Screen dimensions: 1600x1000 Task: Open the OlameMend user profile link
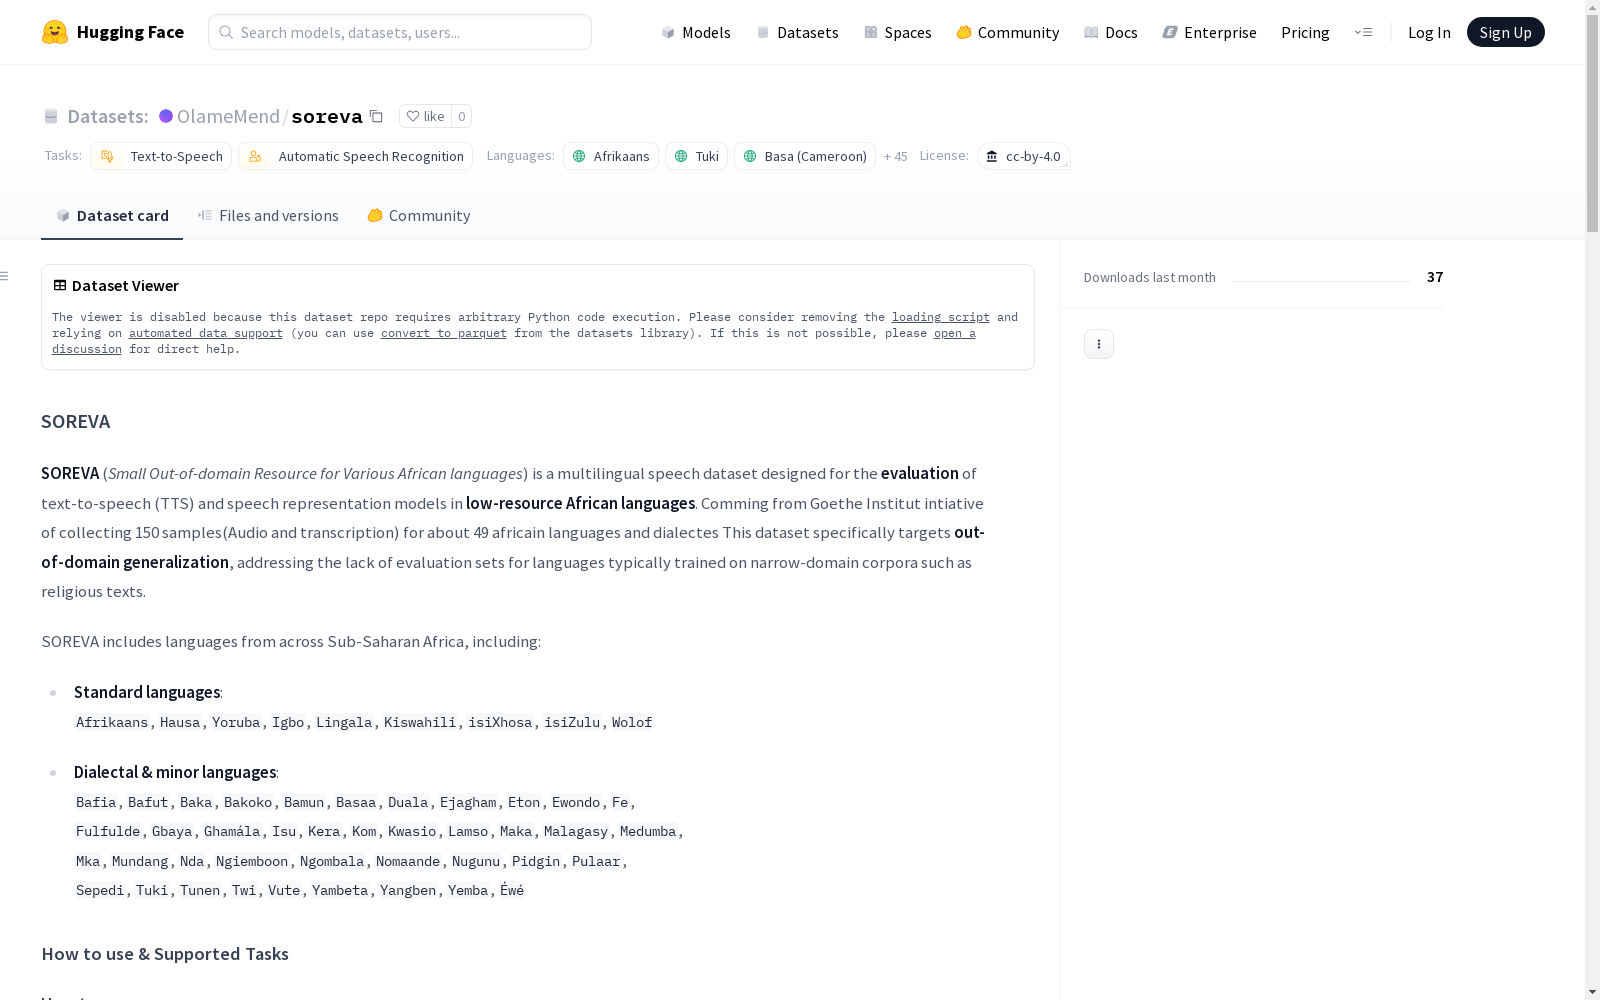228,116
